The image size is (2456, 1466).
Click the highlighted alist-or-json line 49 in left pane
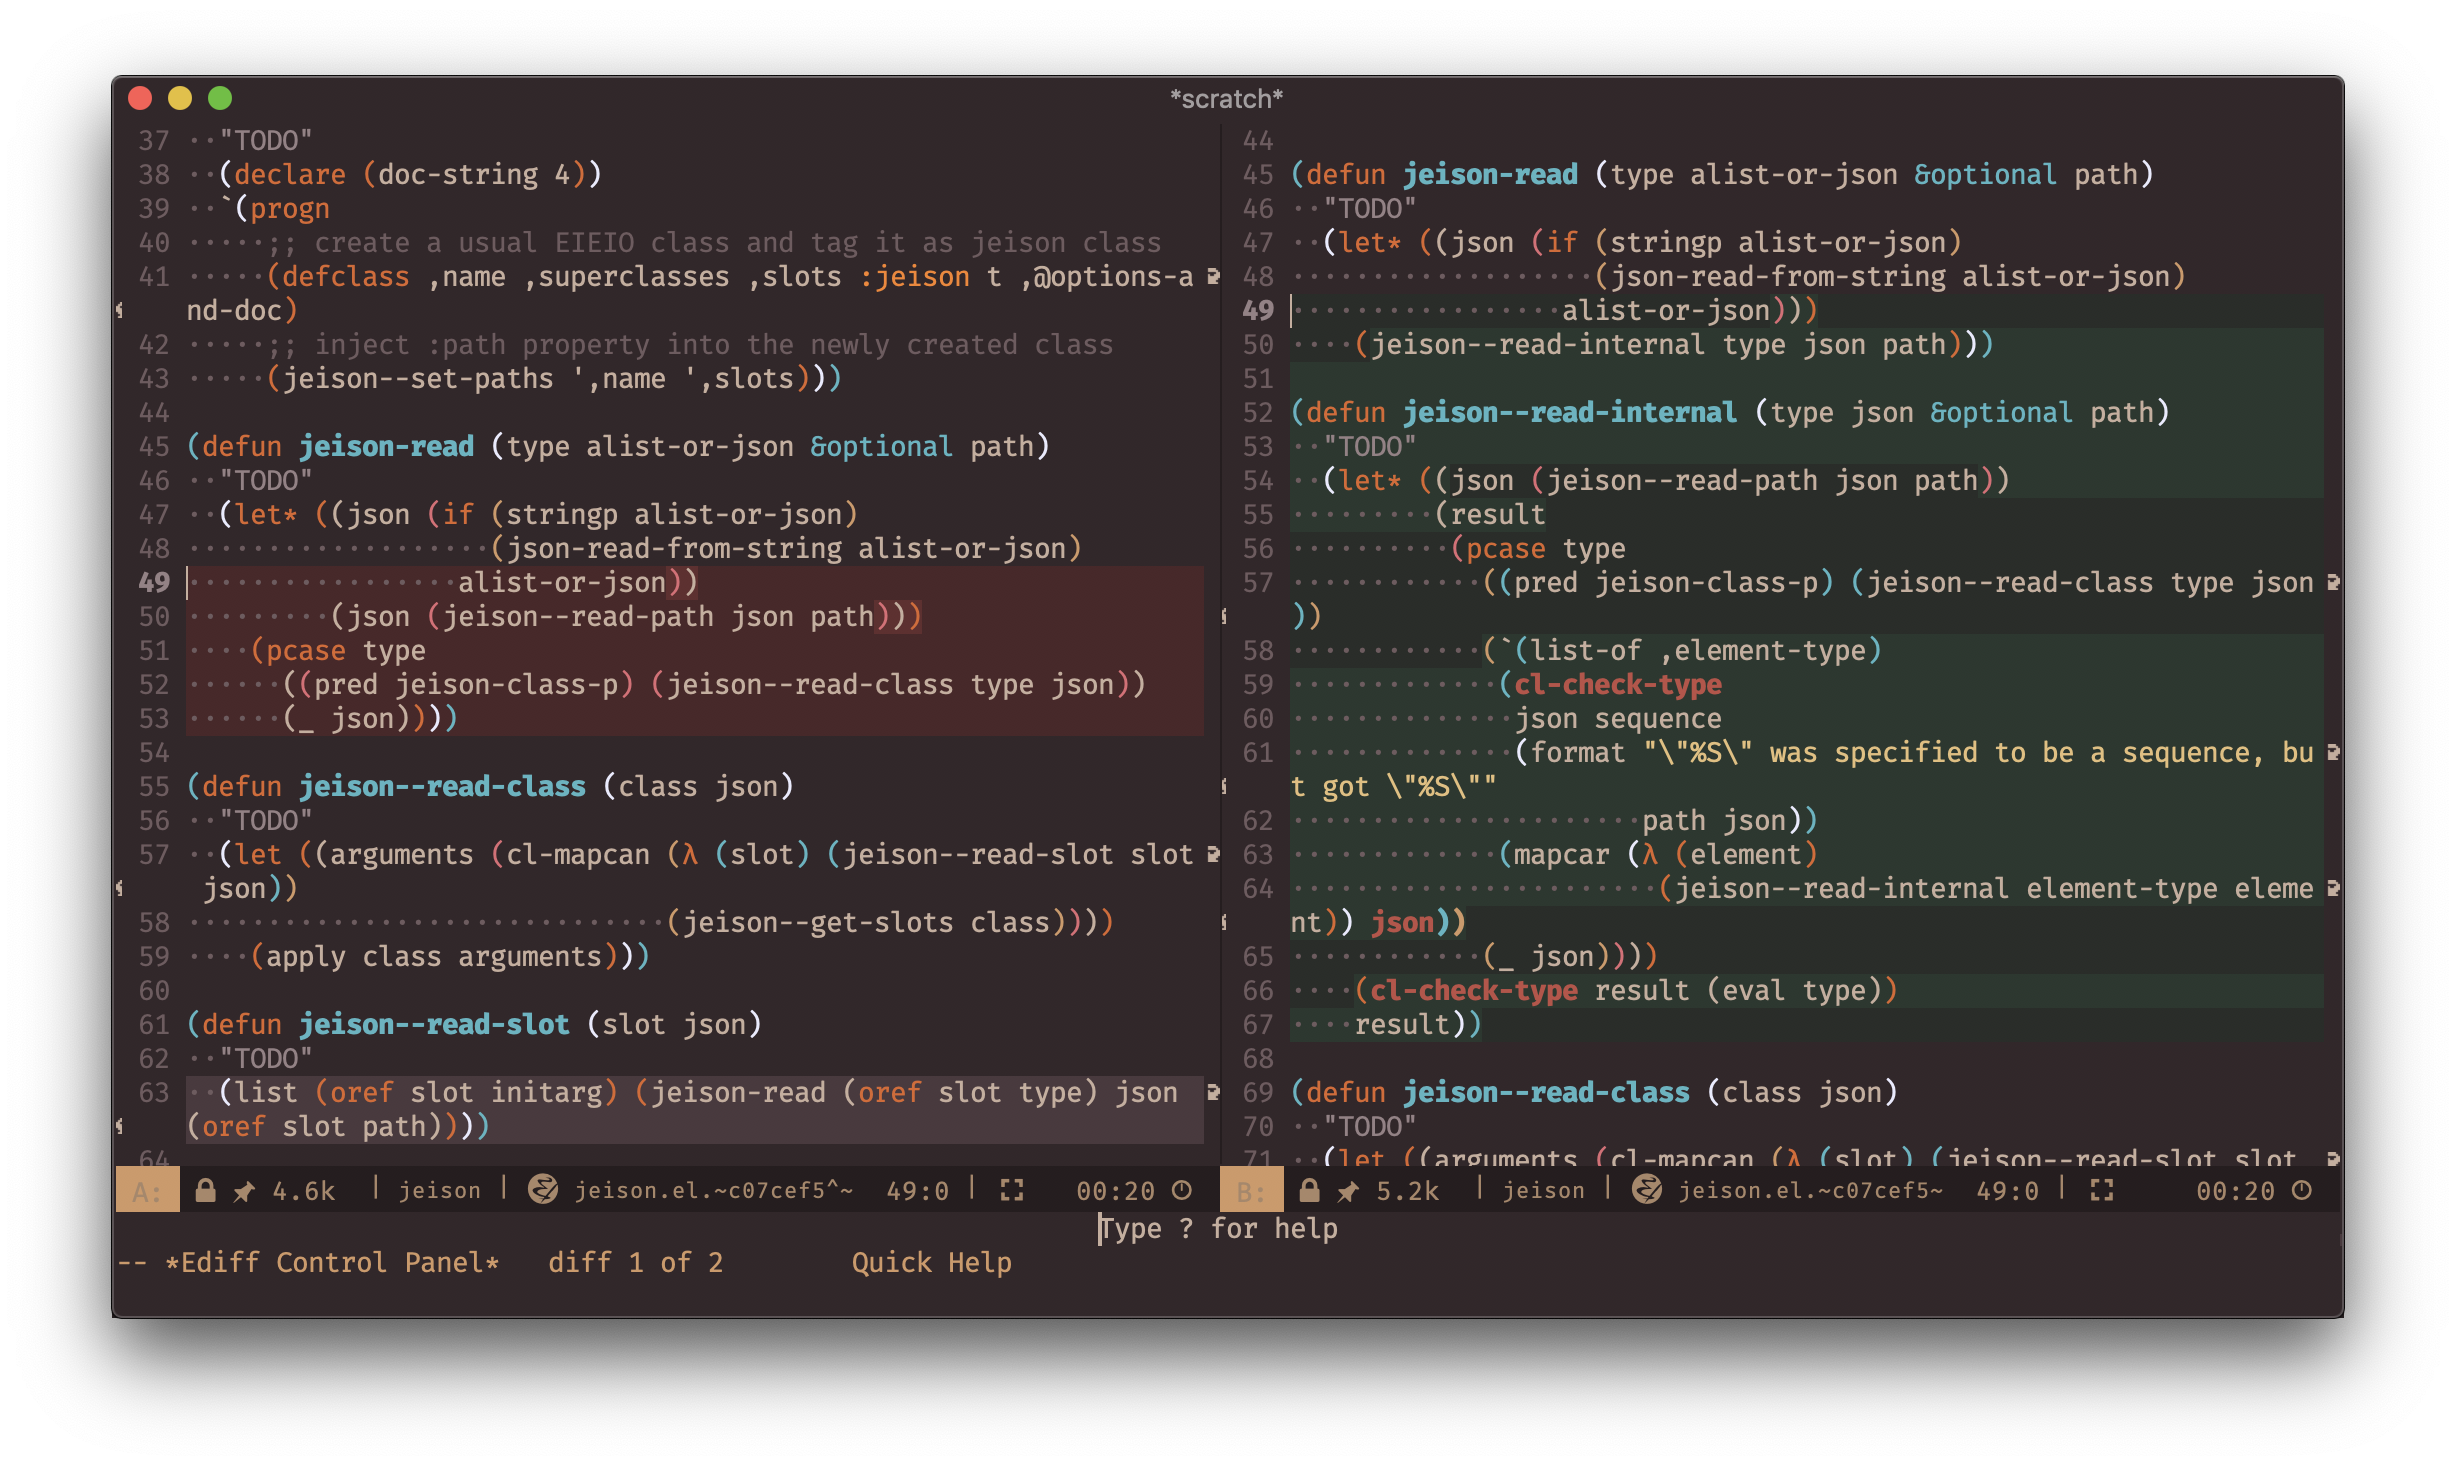click(562, 582)
